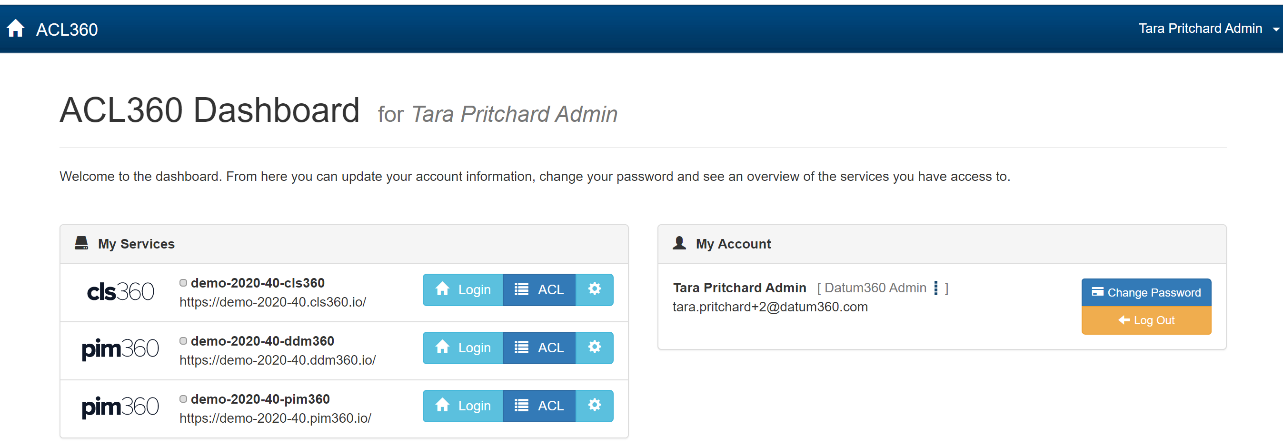This screenshot has width=1283, height=447.
Task: Click the Change Password button
Action: [x=1146, y=292]
